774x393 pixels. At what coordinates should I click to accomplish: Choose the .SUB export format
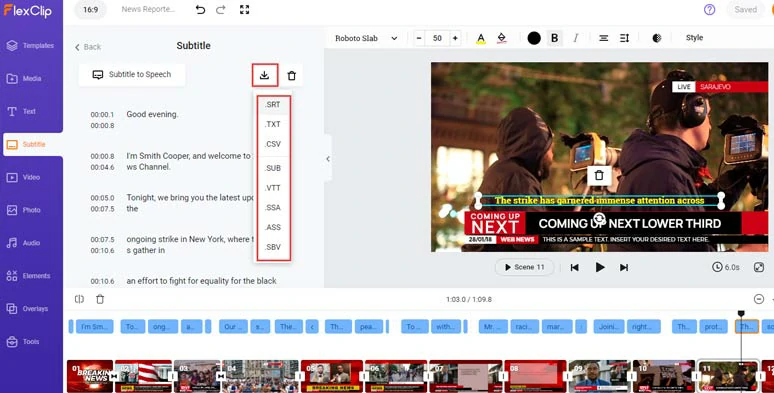pos(273,168)
